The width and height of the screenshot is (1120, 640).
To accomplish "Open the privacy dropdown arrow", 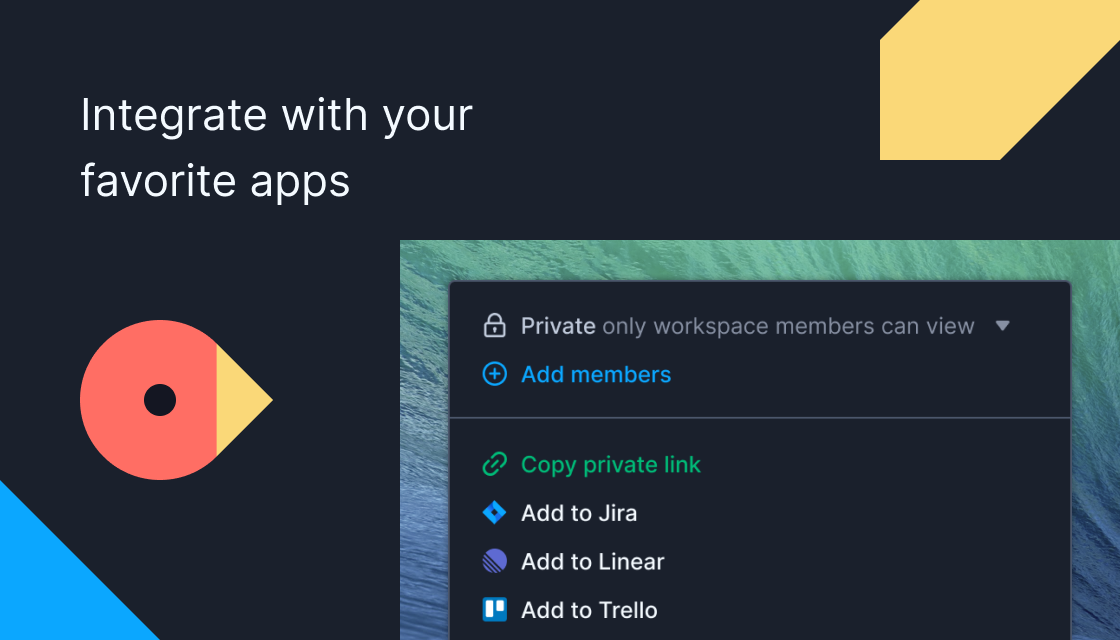I will 1002,326.
